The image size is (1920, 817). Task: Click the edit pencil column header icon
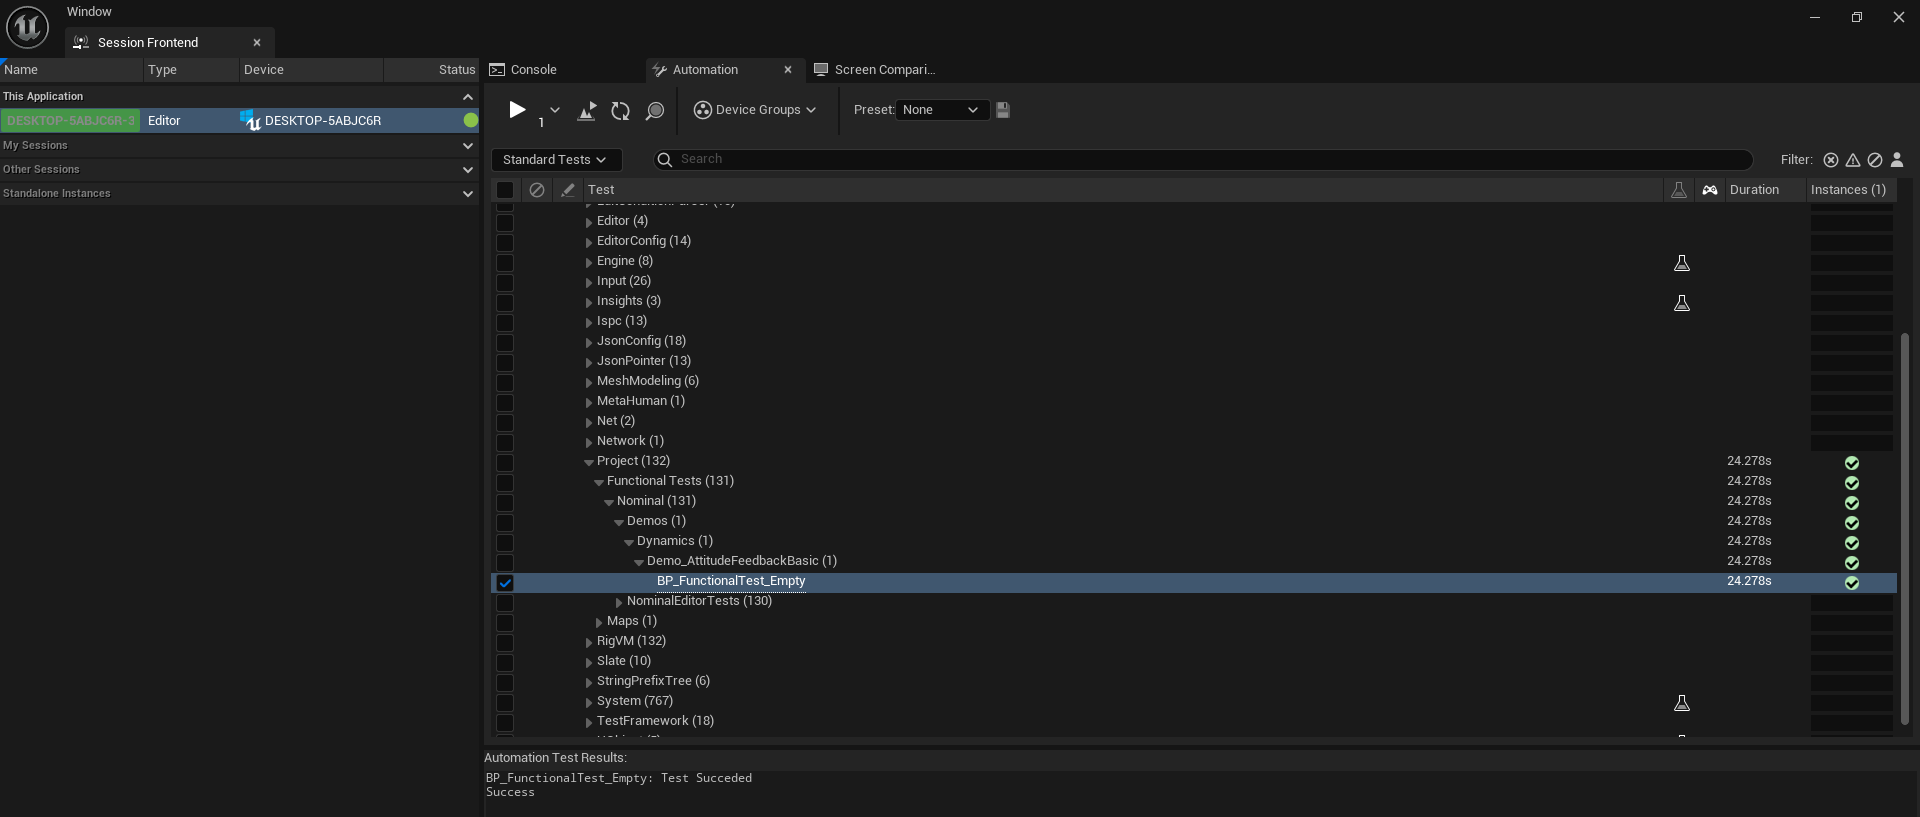(x=568, y=190)
